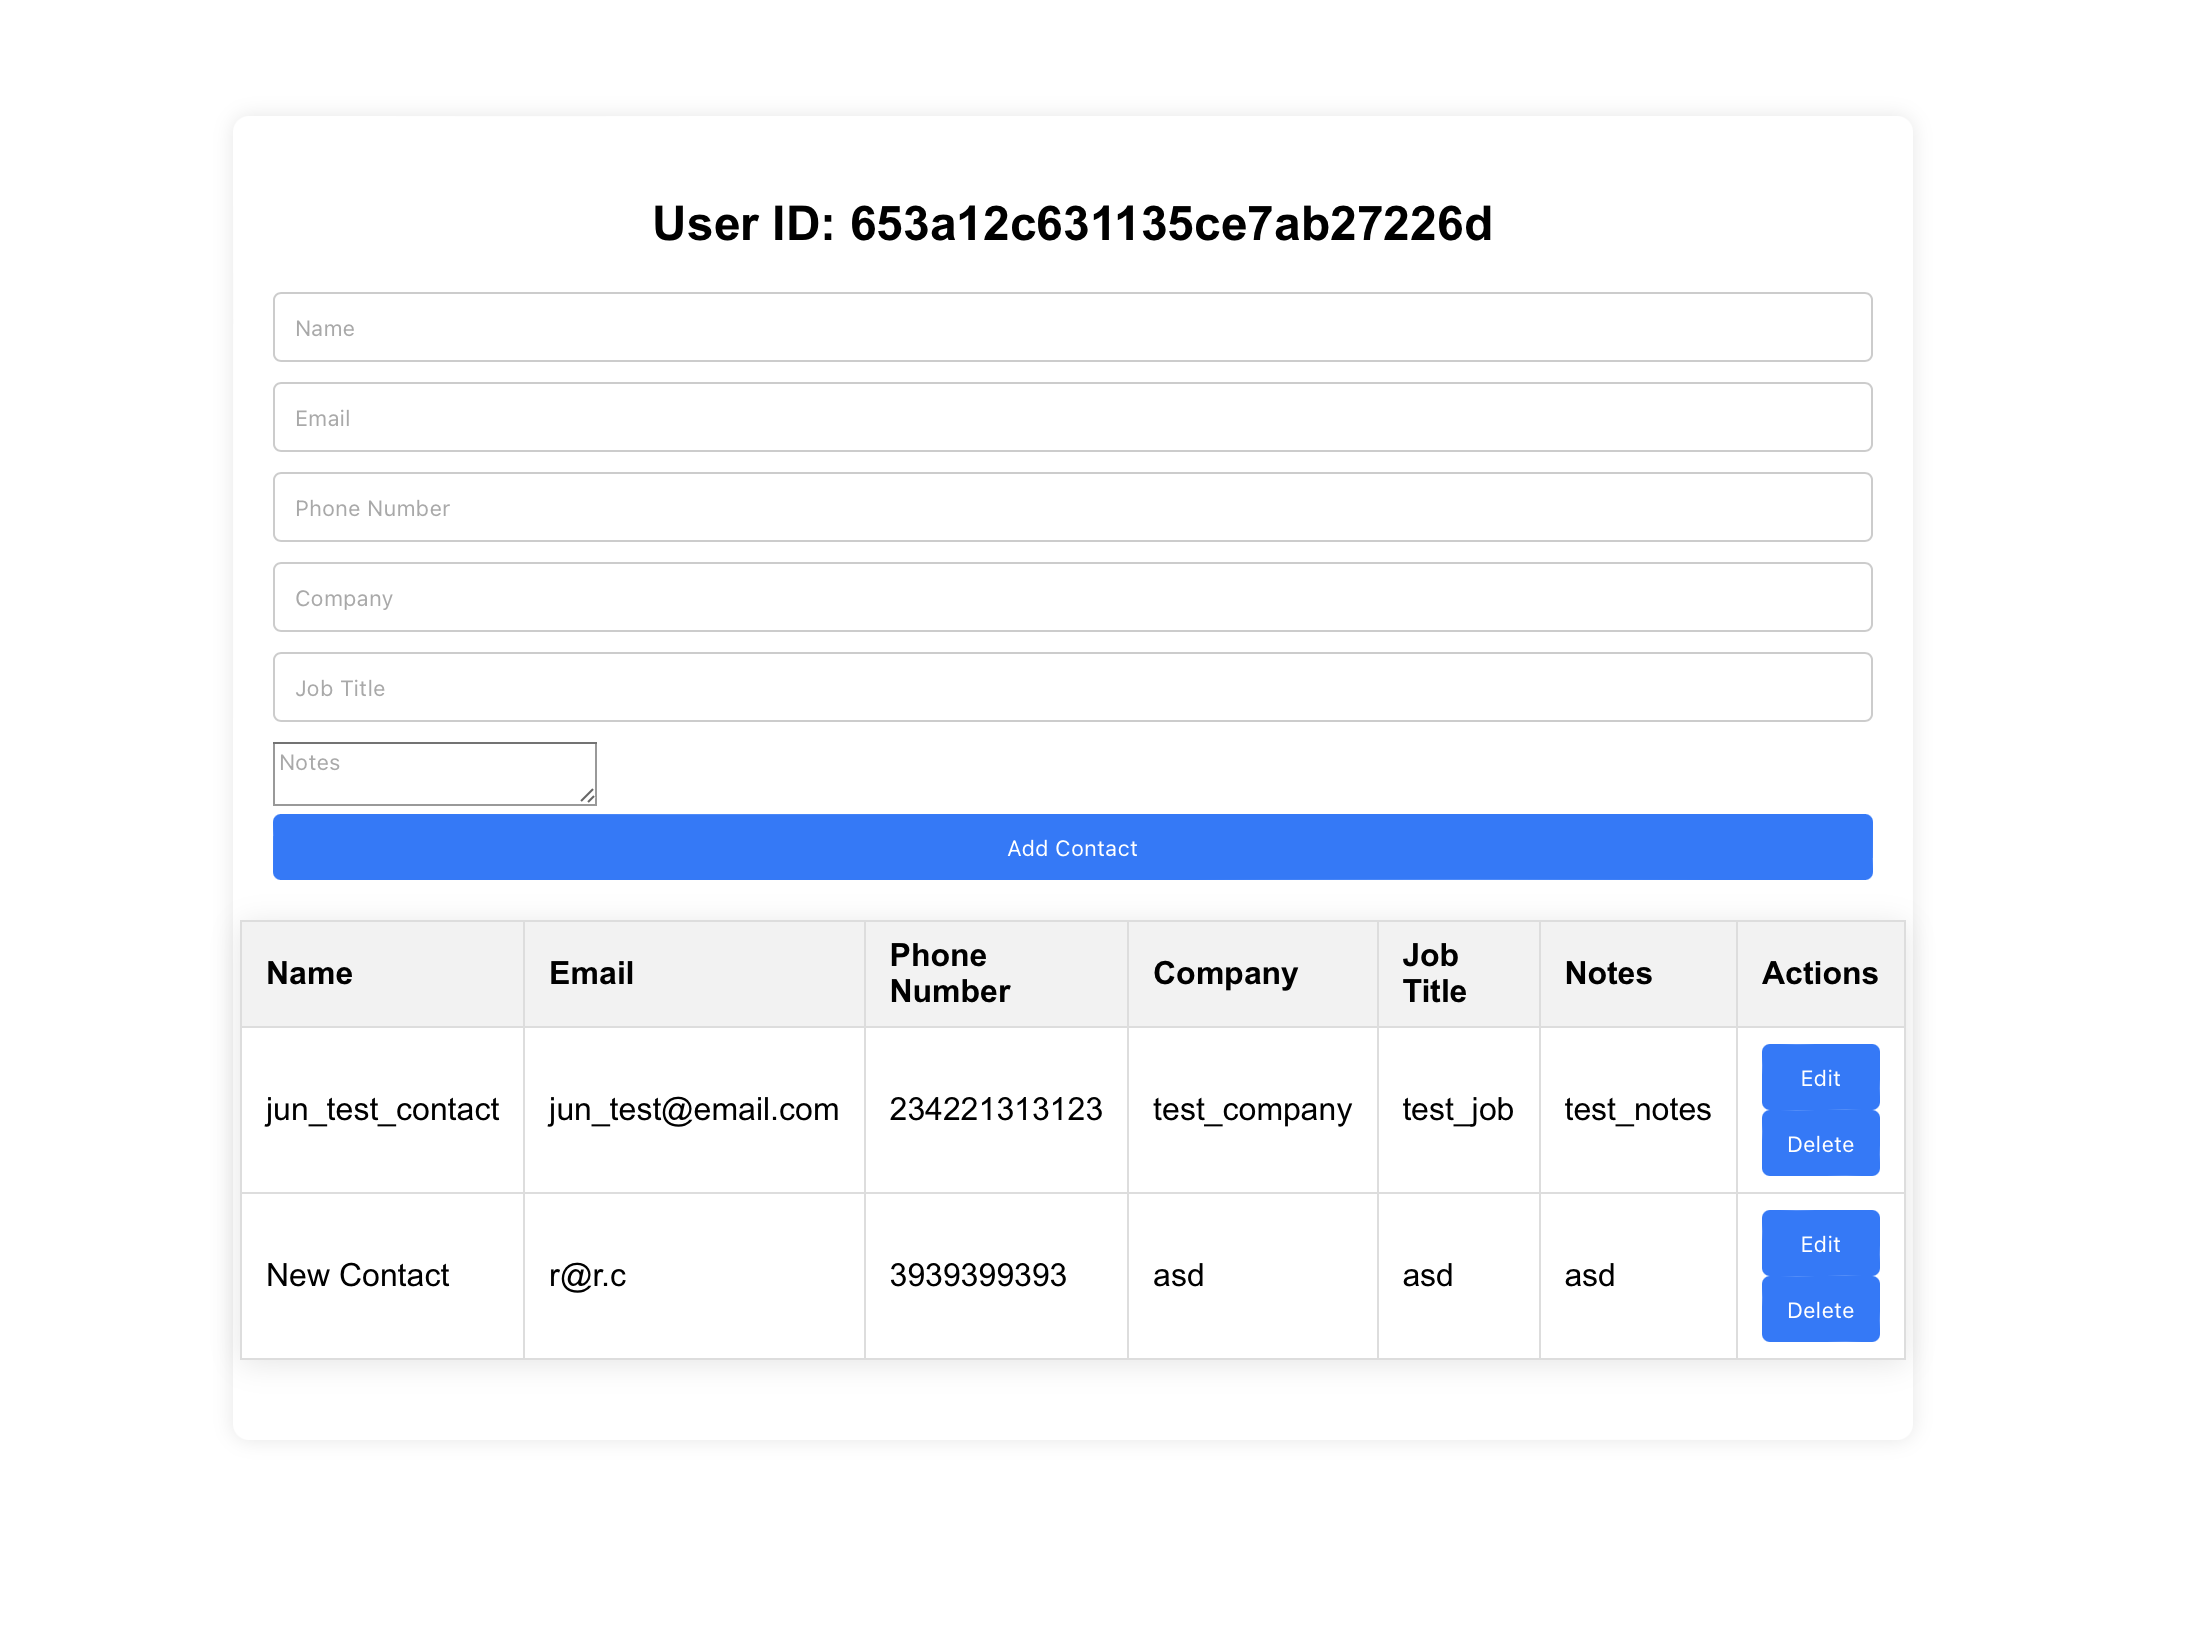Click the Name column header
Viewport: 2208px width, 1638px height.
click(382, 973)
